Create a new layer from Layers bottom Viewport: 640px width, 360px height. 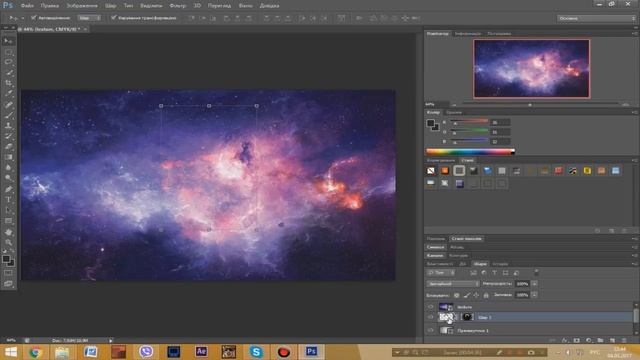point(612,340)
